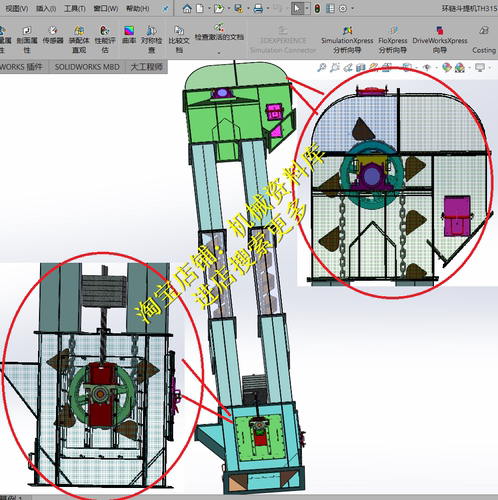
Task: Click Apply Scene icon
Action: pos(460,68)
